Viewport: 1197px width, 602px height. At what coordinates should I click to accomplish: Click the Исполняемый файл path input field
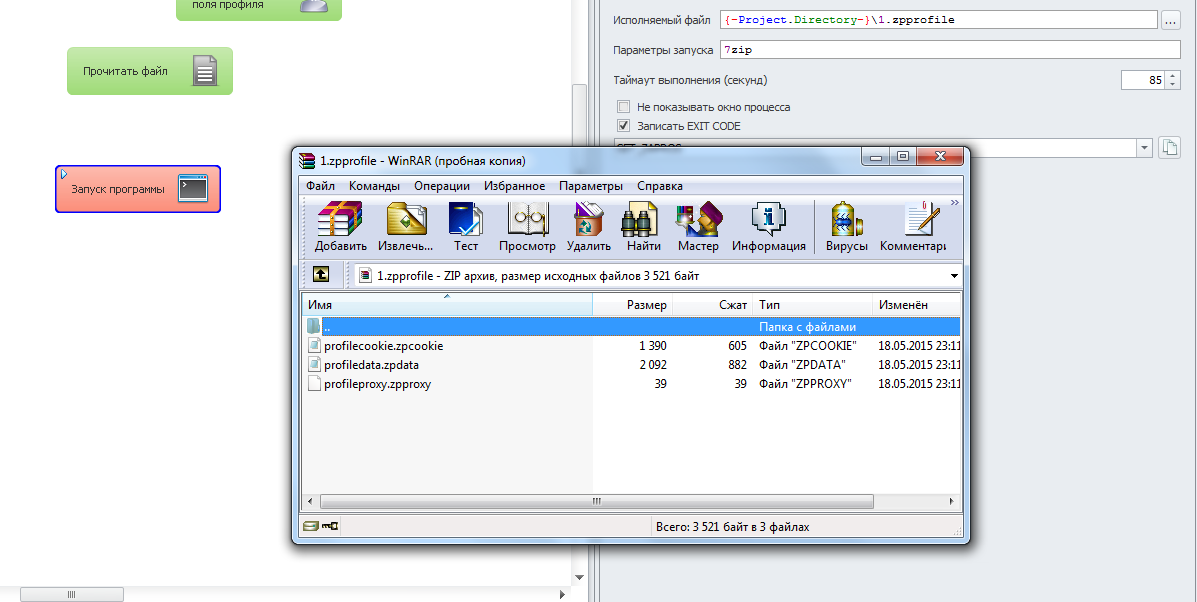(938, 20)
